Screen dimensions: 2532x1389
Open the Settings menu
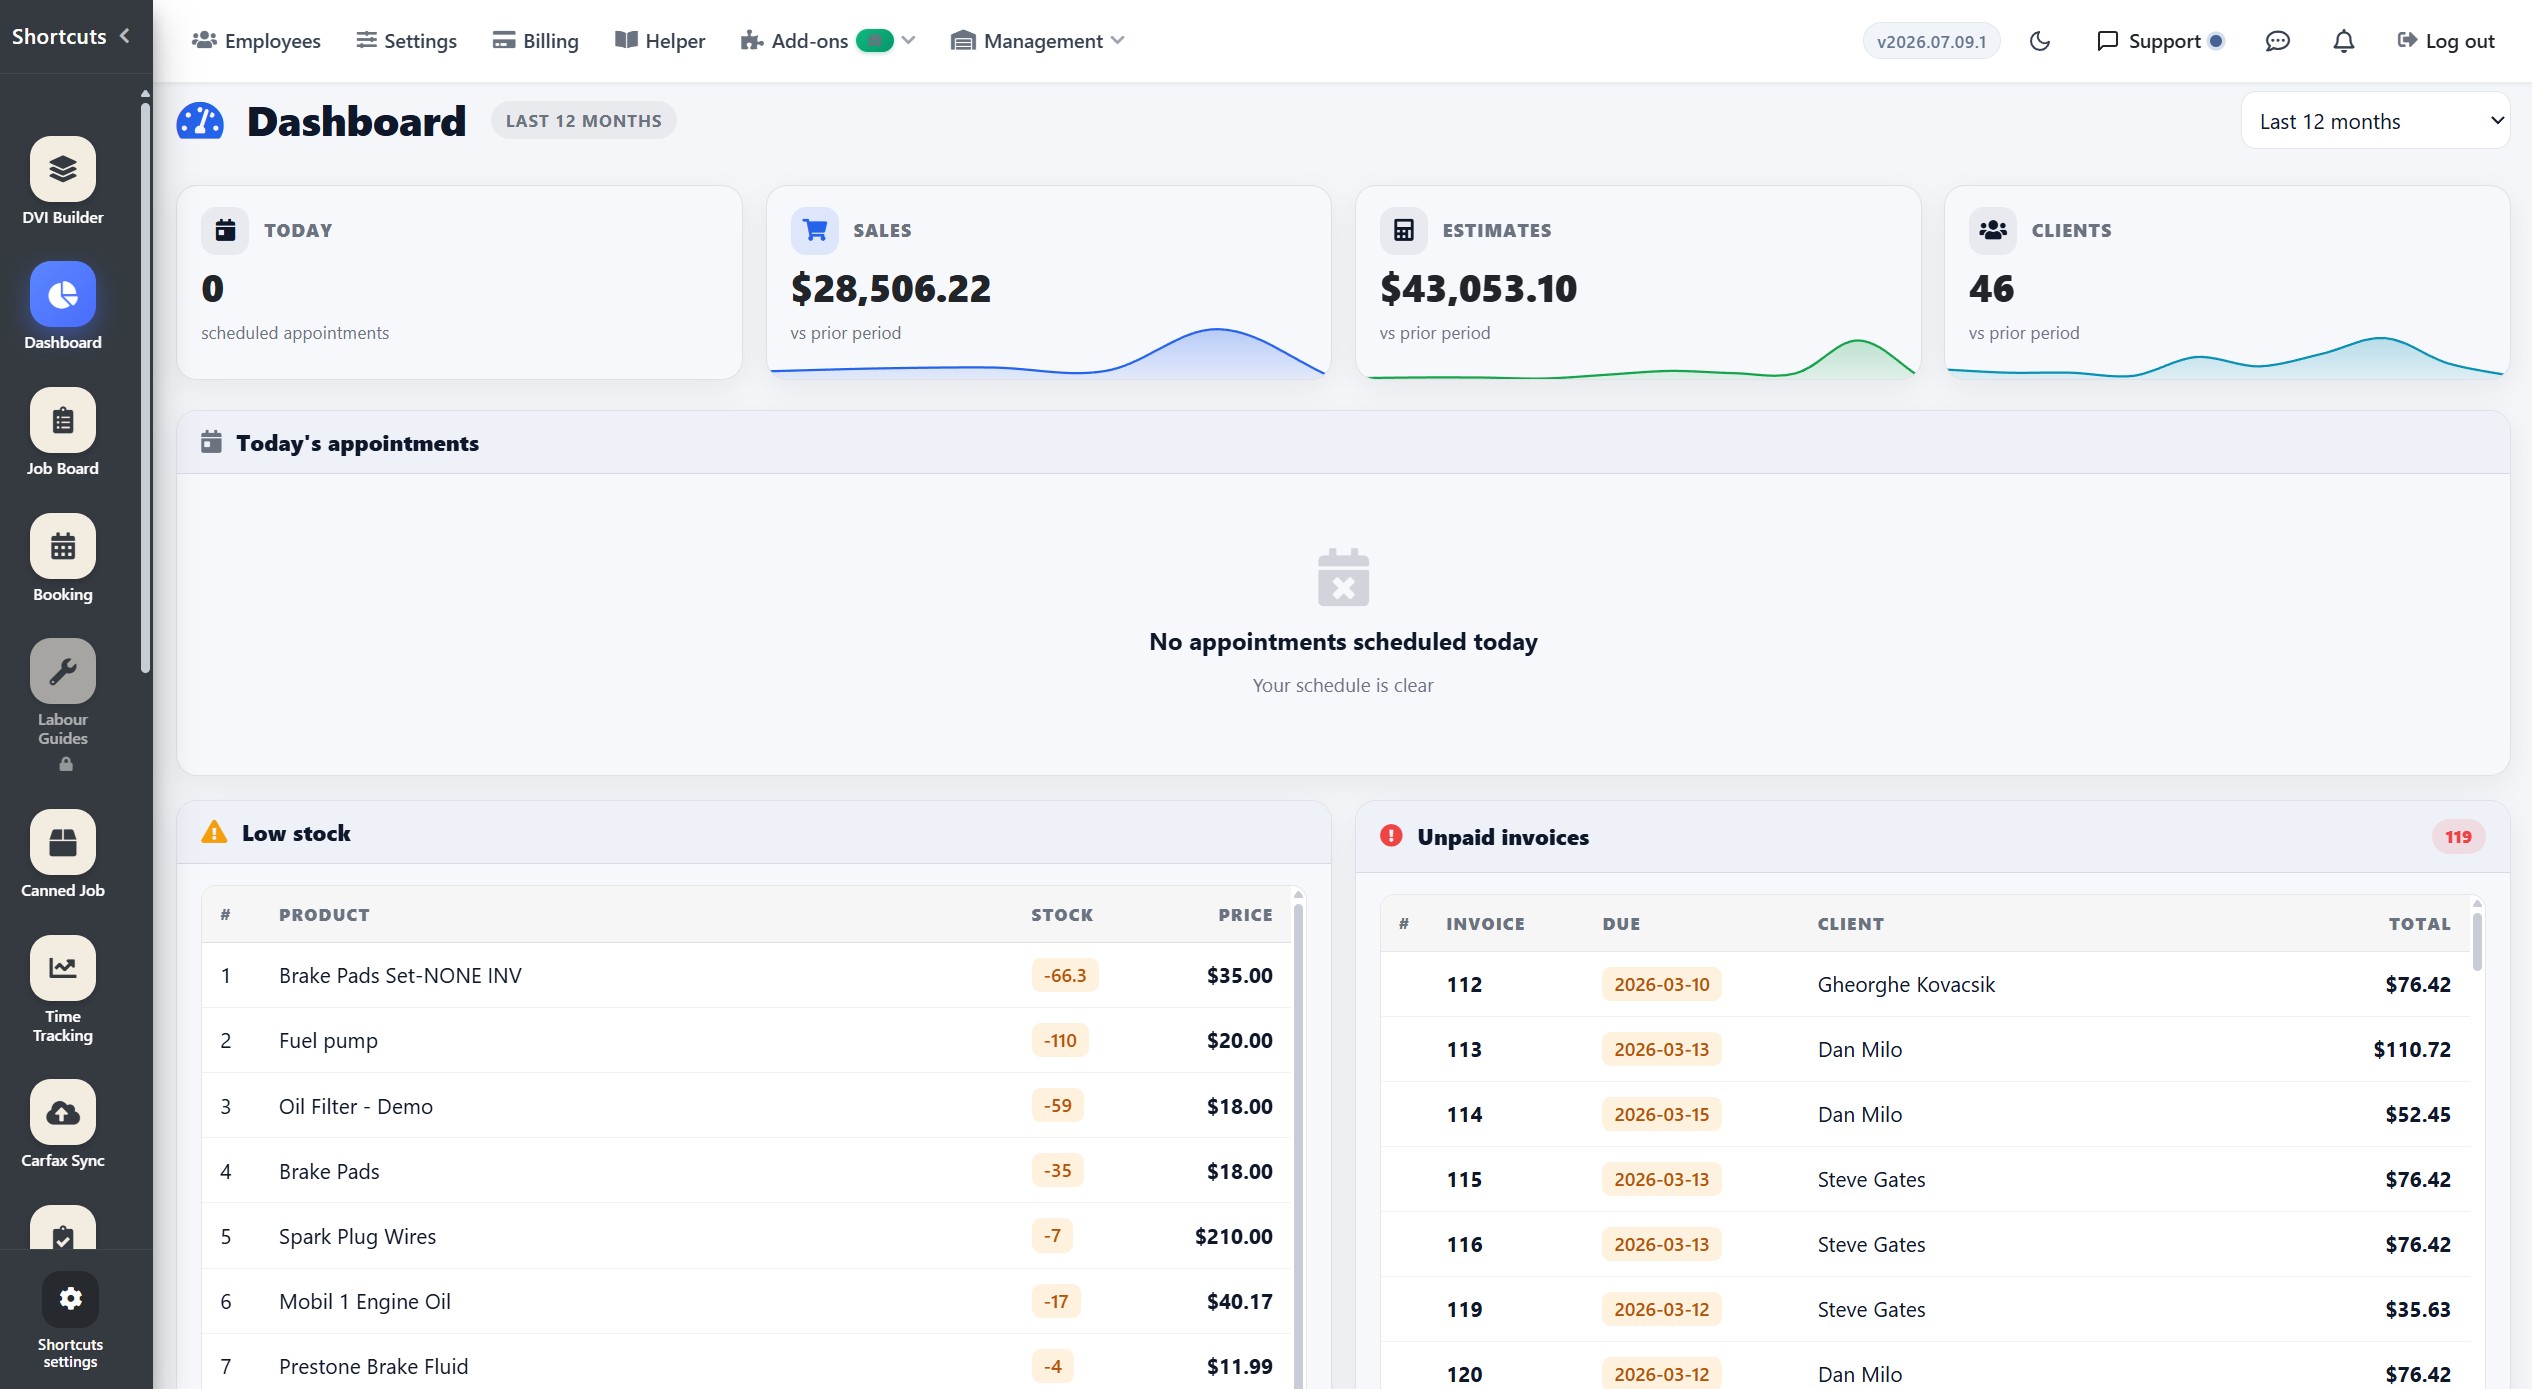(x=406, y=41)
